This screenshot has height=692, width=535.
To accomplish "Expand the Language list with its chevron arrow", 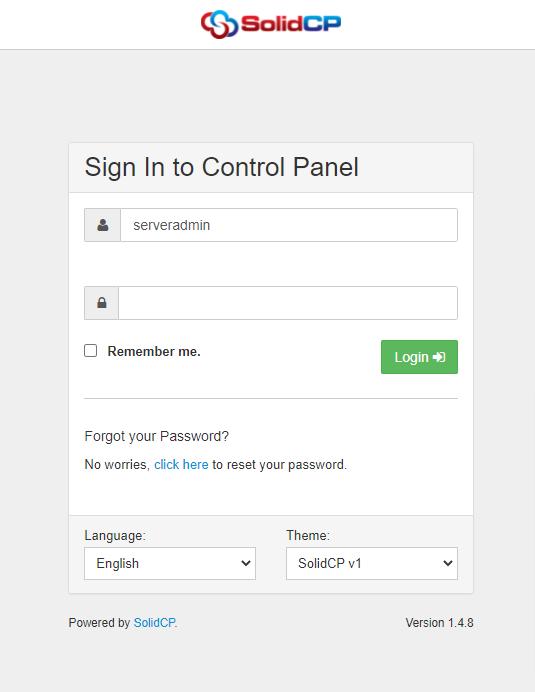I will [x=245, y=564].
